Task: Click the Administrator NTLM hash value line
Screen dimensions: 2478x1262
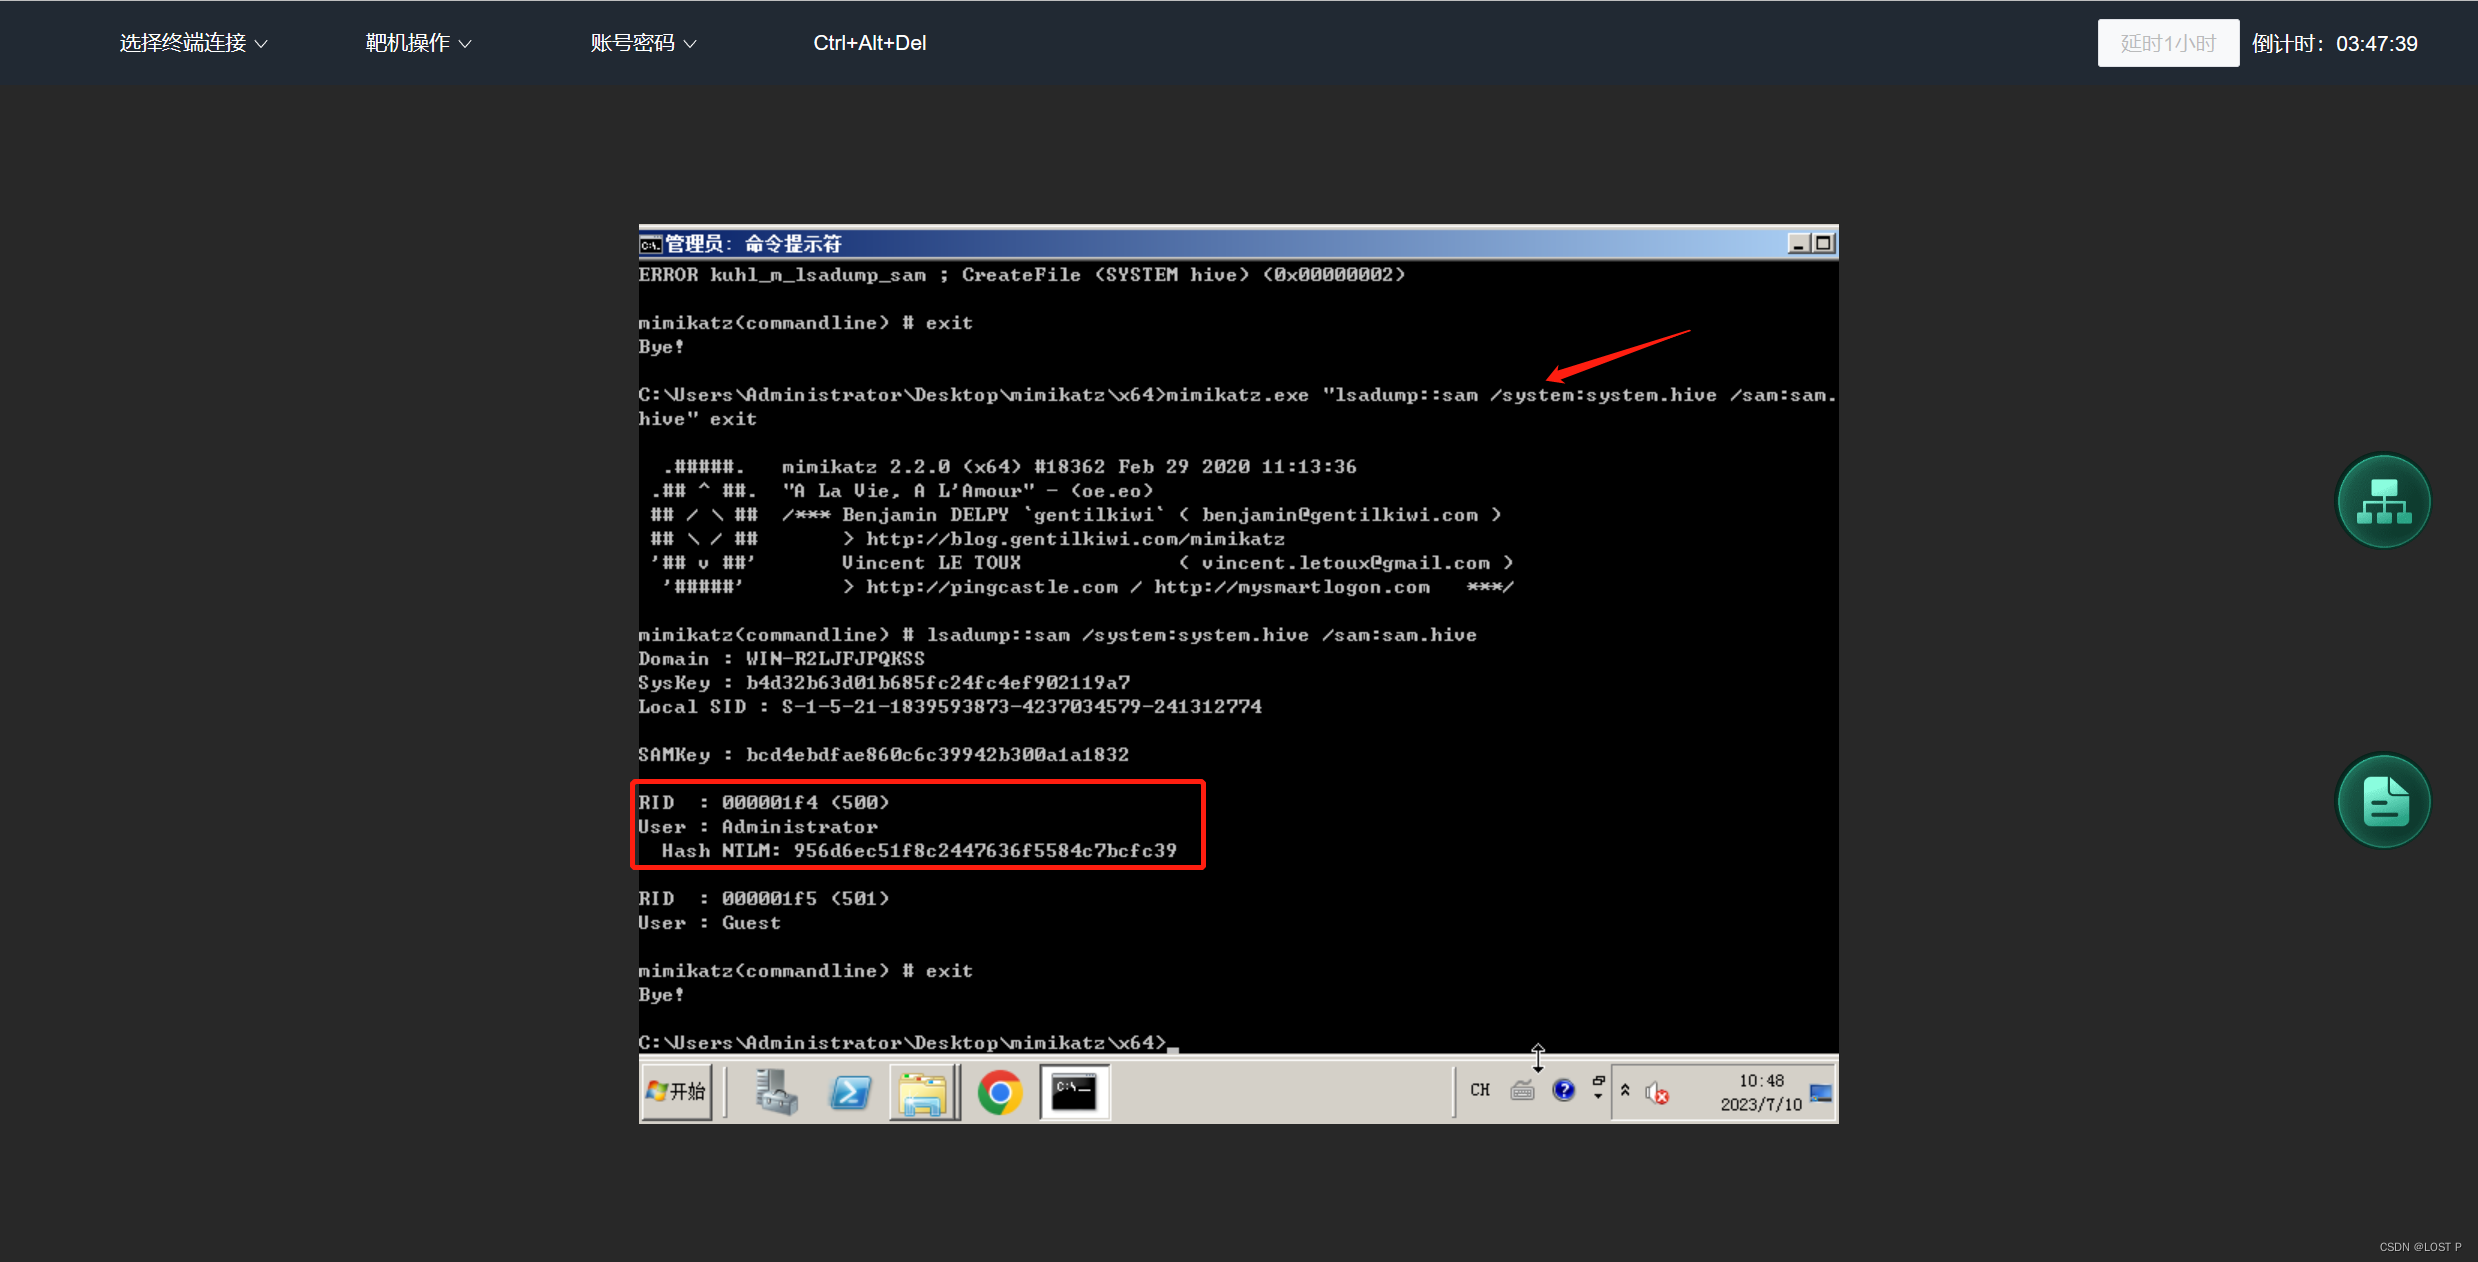Action: pos(919,850)
